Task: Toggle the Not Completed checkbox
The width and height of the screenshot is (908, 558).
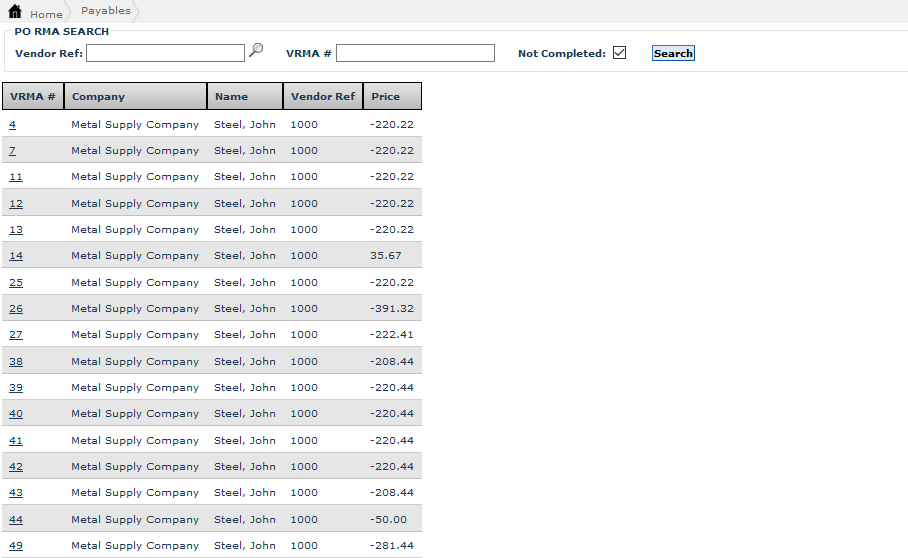Action: [x=619, y=53]
